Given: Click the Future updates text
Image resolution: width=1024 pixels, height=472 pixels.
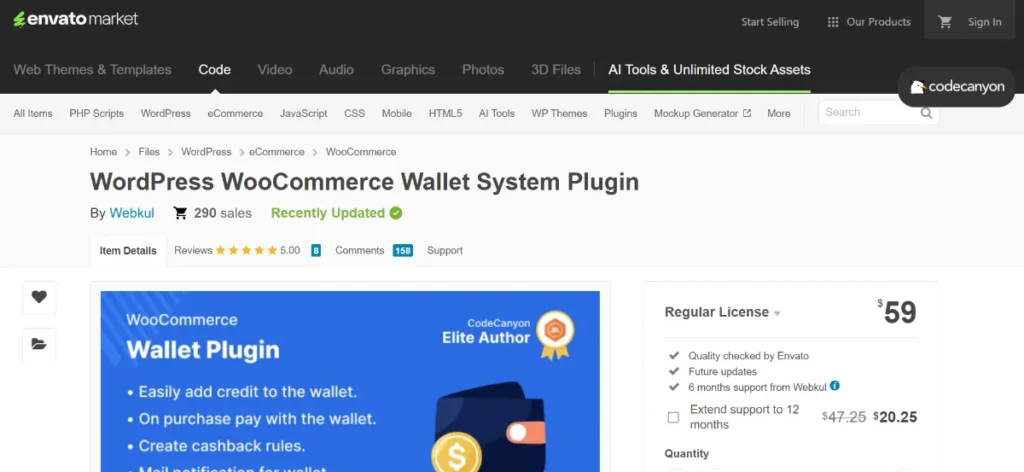Looking at the screenshot, I should tap(722, 371).
